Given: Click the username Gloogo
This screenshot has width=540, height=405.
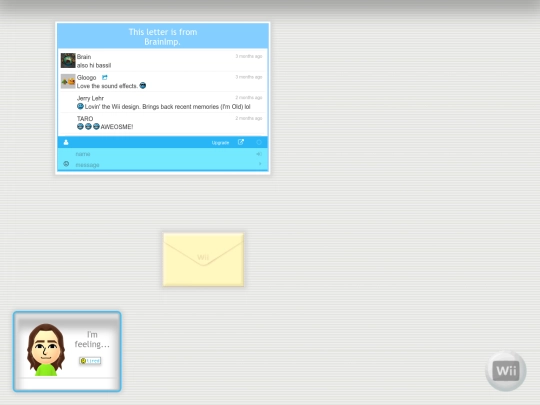Looking at the screenshot, I should point(86,77).
